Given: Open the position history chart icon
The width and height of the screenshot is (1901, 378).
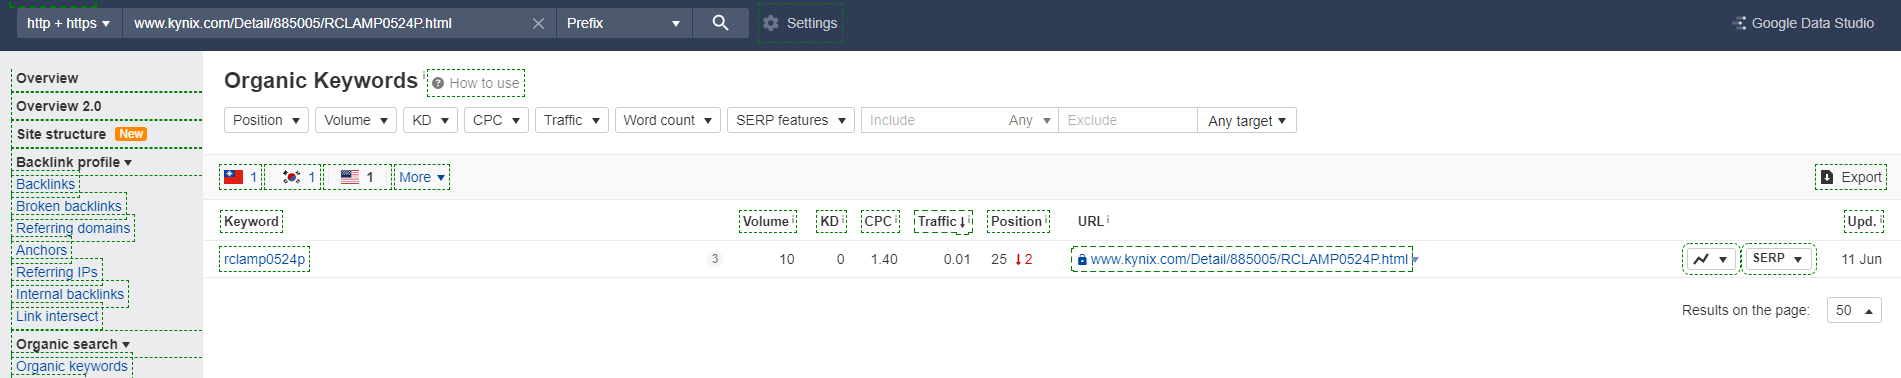Looking at the screenshot, I should coord(1711,259).
